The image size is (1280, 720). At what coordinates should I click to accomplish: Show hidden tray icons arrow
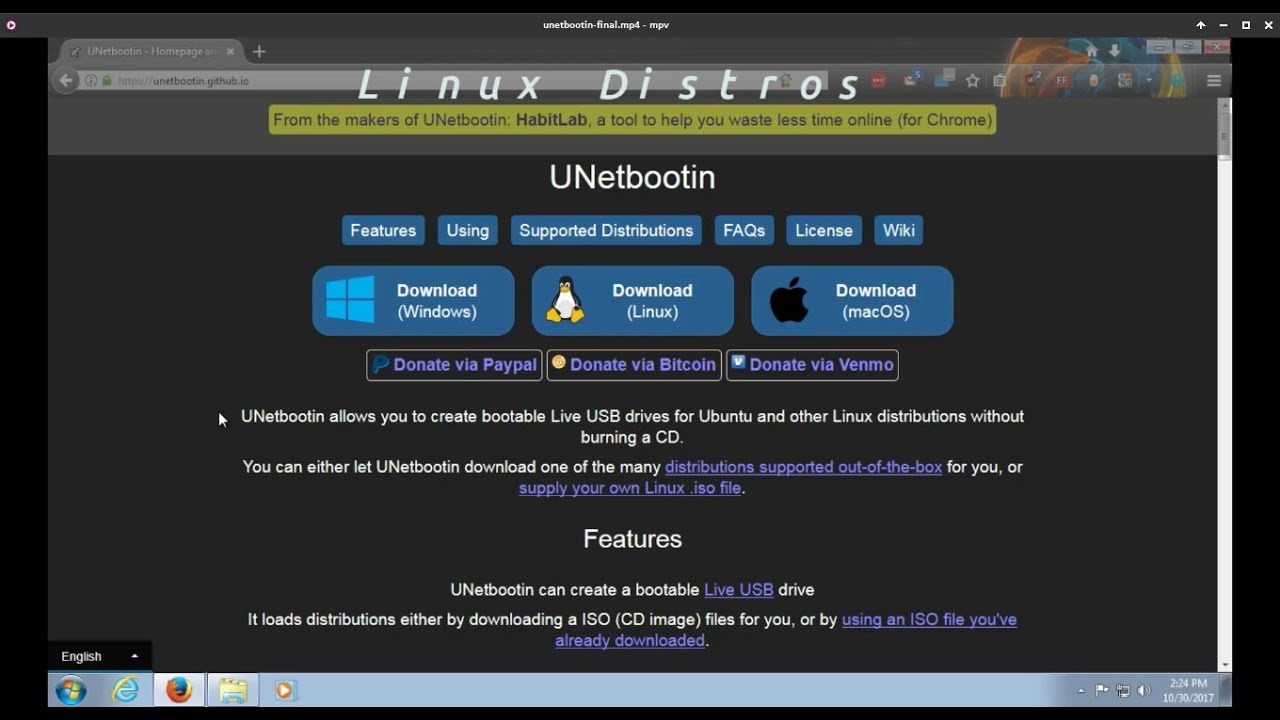point(1081,691)
